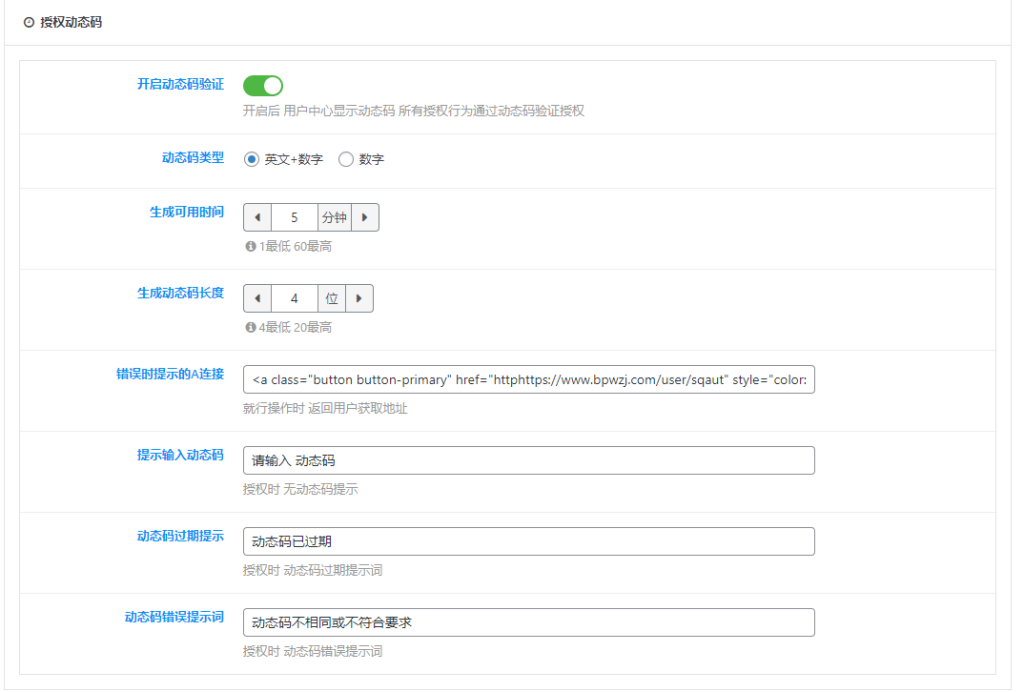Image resolution: width=1024 pixels, height=692 pixels.
Task: Click the 分钟 unit label in the stepper
Action: (333, 217)
